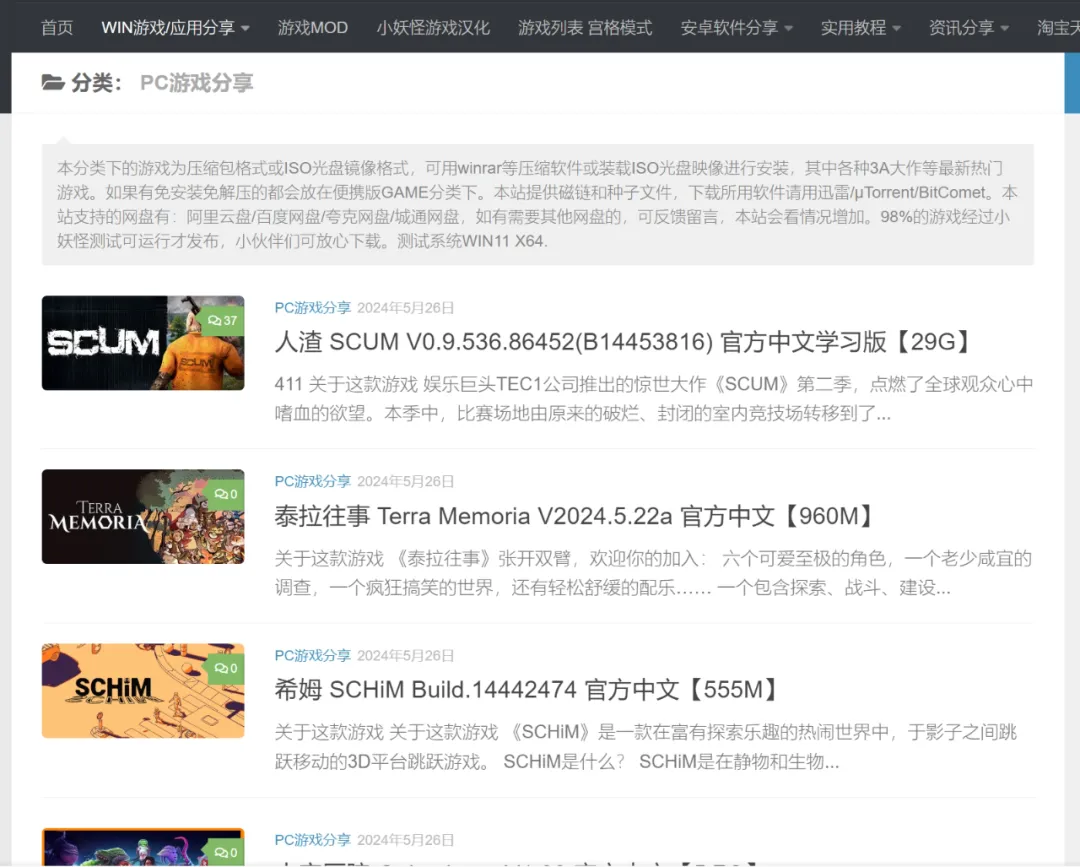Open 游戏列表 宫格模式 navigation item

point(585,27)
